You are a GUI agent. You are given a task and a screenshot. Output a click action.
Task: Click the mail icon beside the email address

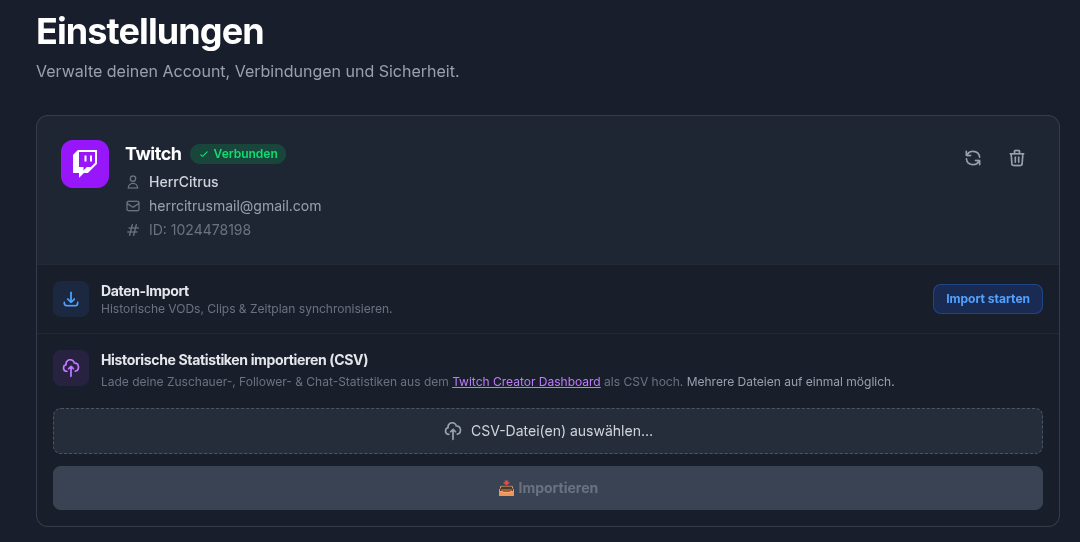coord(133,206)
